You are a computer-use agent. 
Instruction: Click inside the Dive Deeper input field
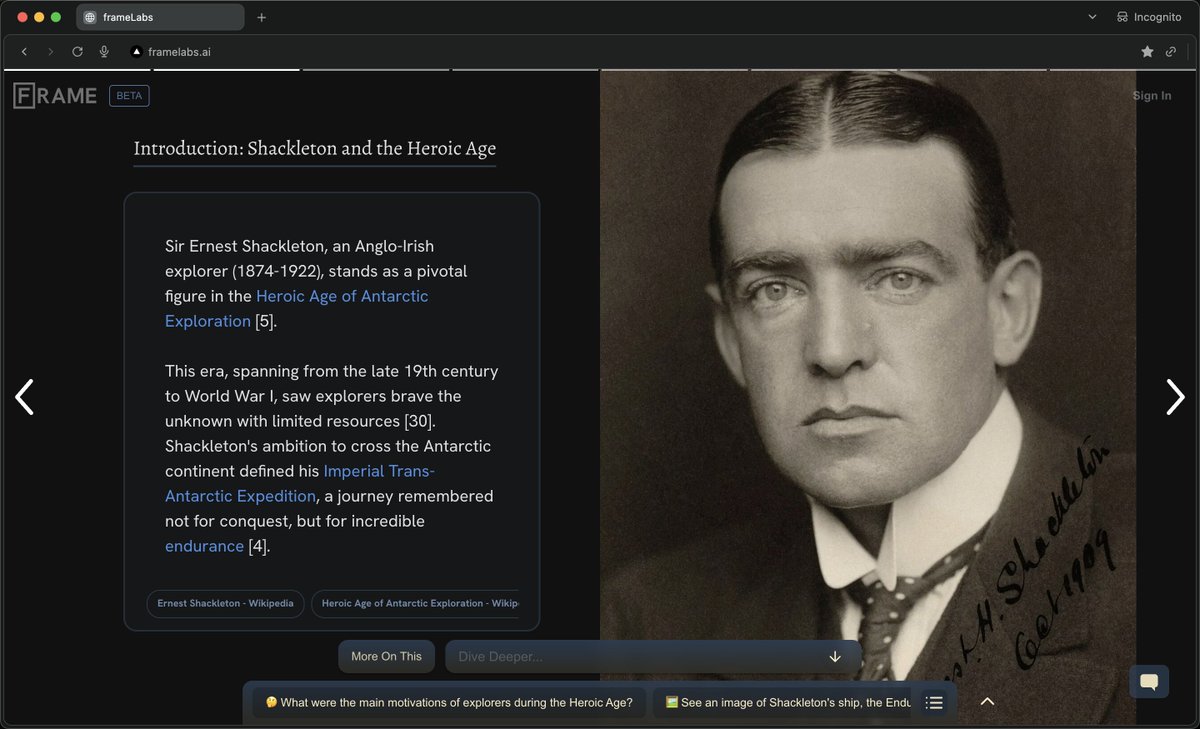click(620, 656)
